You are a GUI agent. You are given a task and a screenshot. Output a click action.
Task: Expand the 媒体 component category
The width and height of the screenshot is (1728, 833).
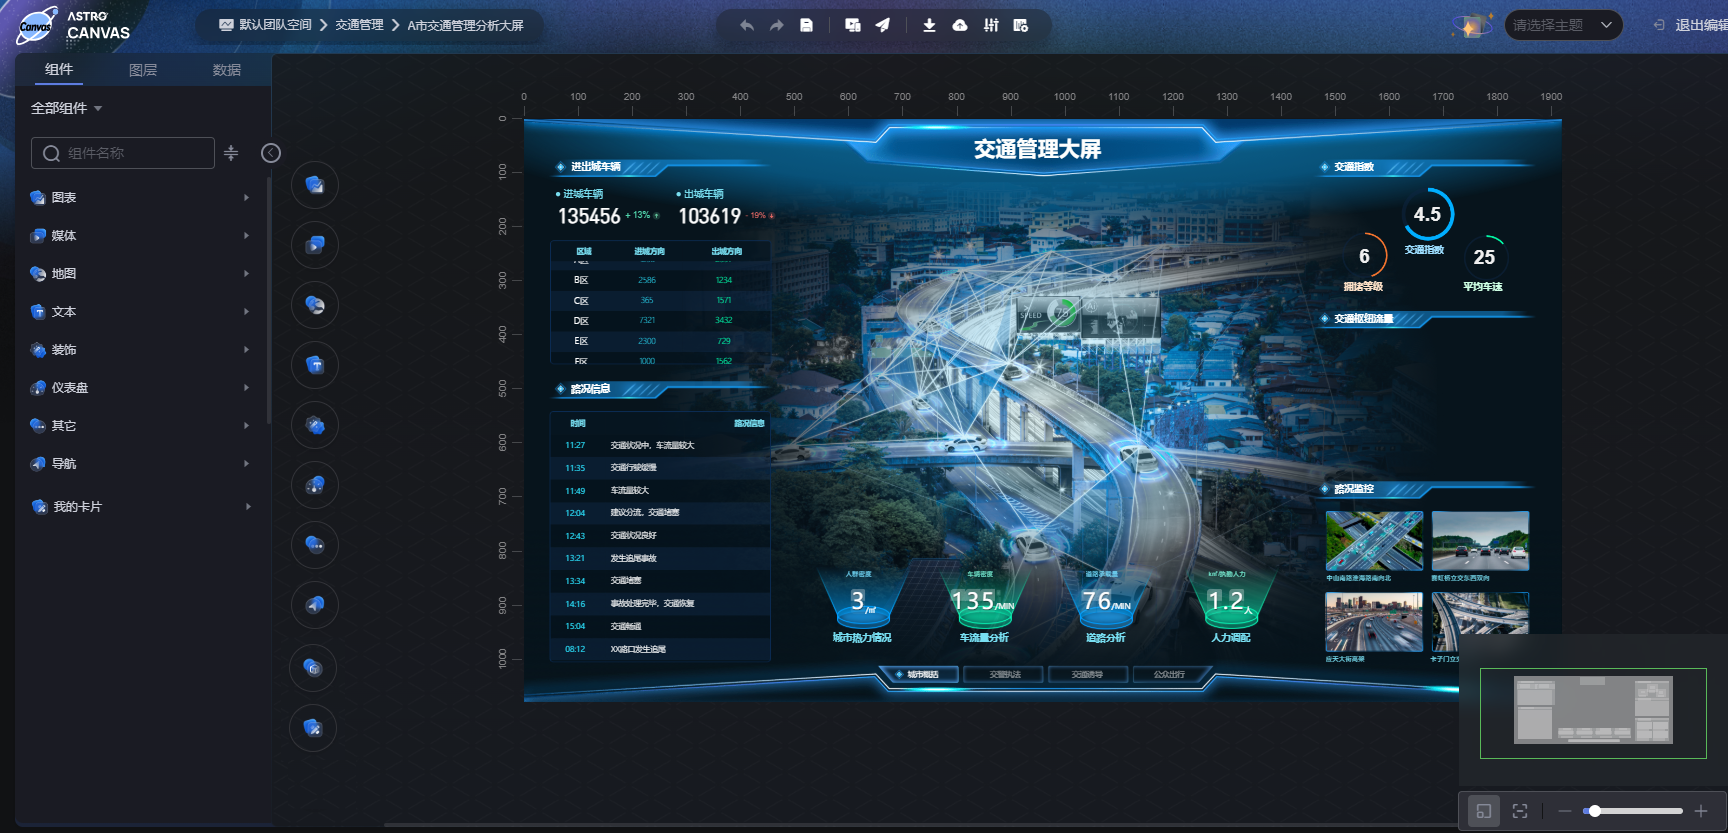pyautogui.click(x=141, y=236)
